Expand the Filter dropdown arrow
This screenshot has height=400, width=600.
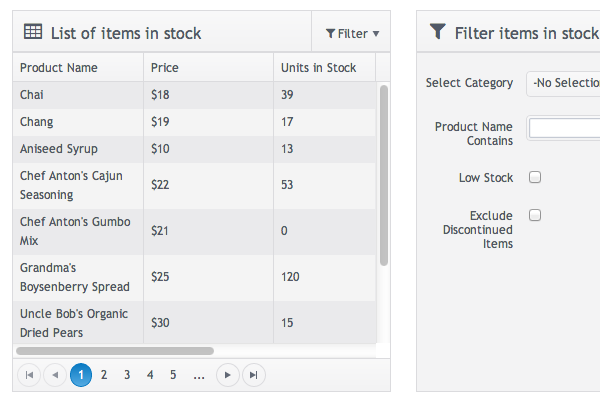pyautogui.click(x=376, y=34)
